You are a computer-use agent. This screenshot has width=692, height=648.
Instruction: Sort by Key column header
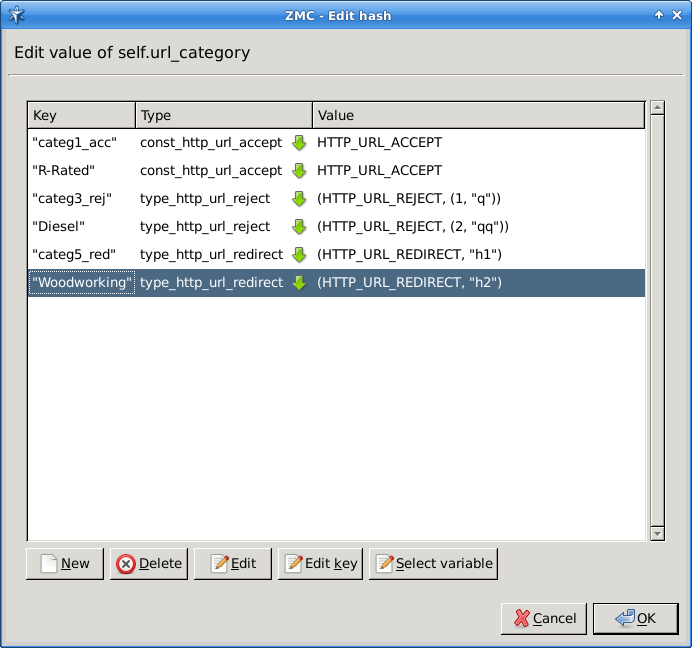[81, 115]
